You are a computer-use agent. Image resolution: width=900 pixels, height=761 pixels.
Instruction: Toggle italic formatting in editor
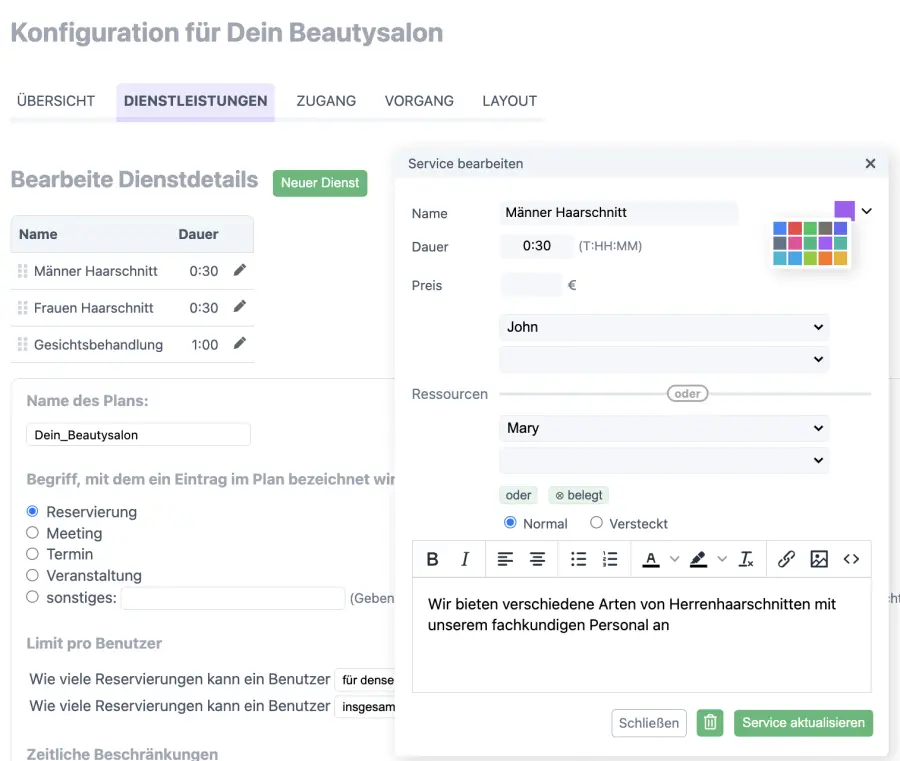465,559
